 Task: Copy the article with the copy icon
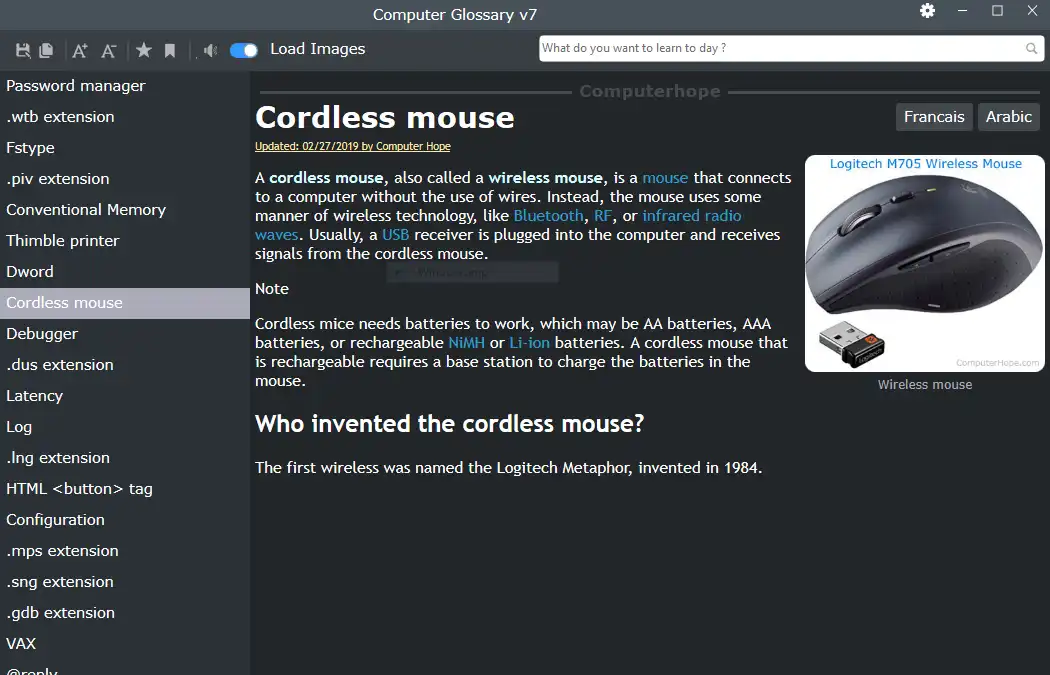46,50
